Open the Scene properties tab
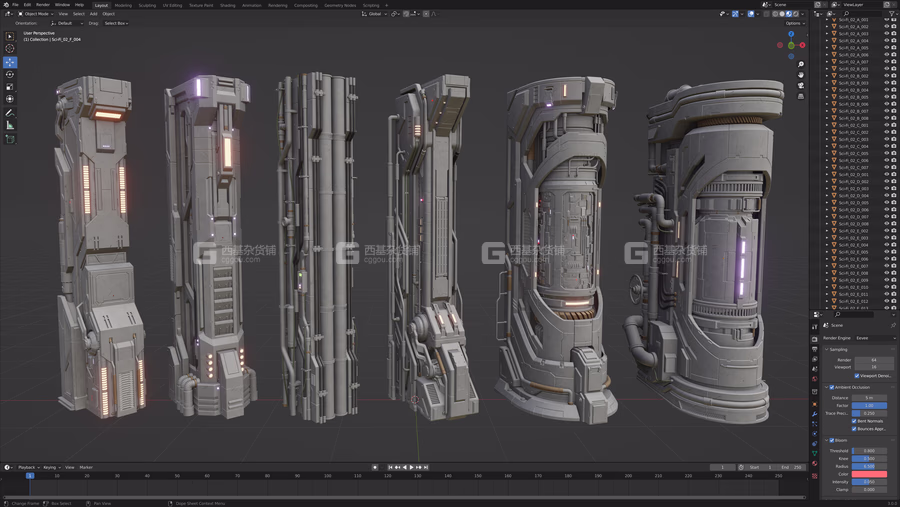900x507 pixels. 814,369
